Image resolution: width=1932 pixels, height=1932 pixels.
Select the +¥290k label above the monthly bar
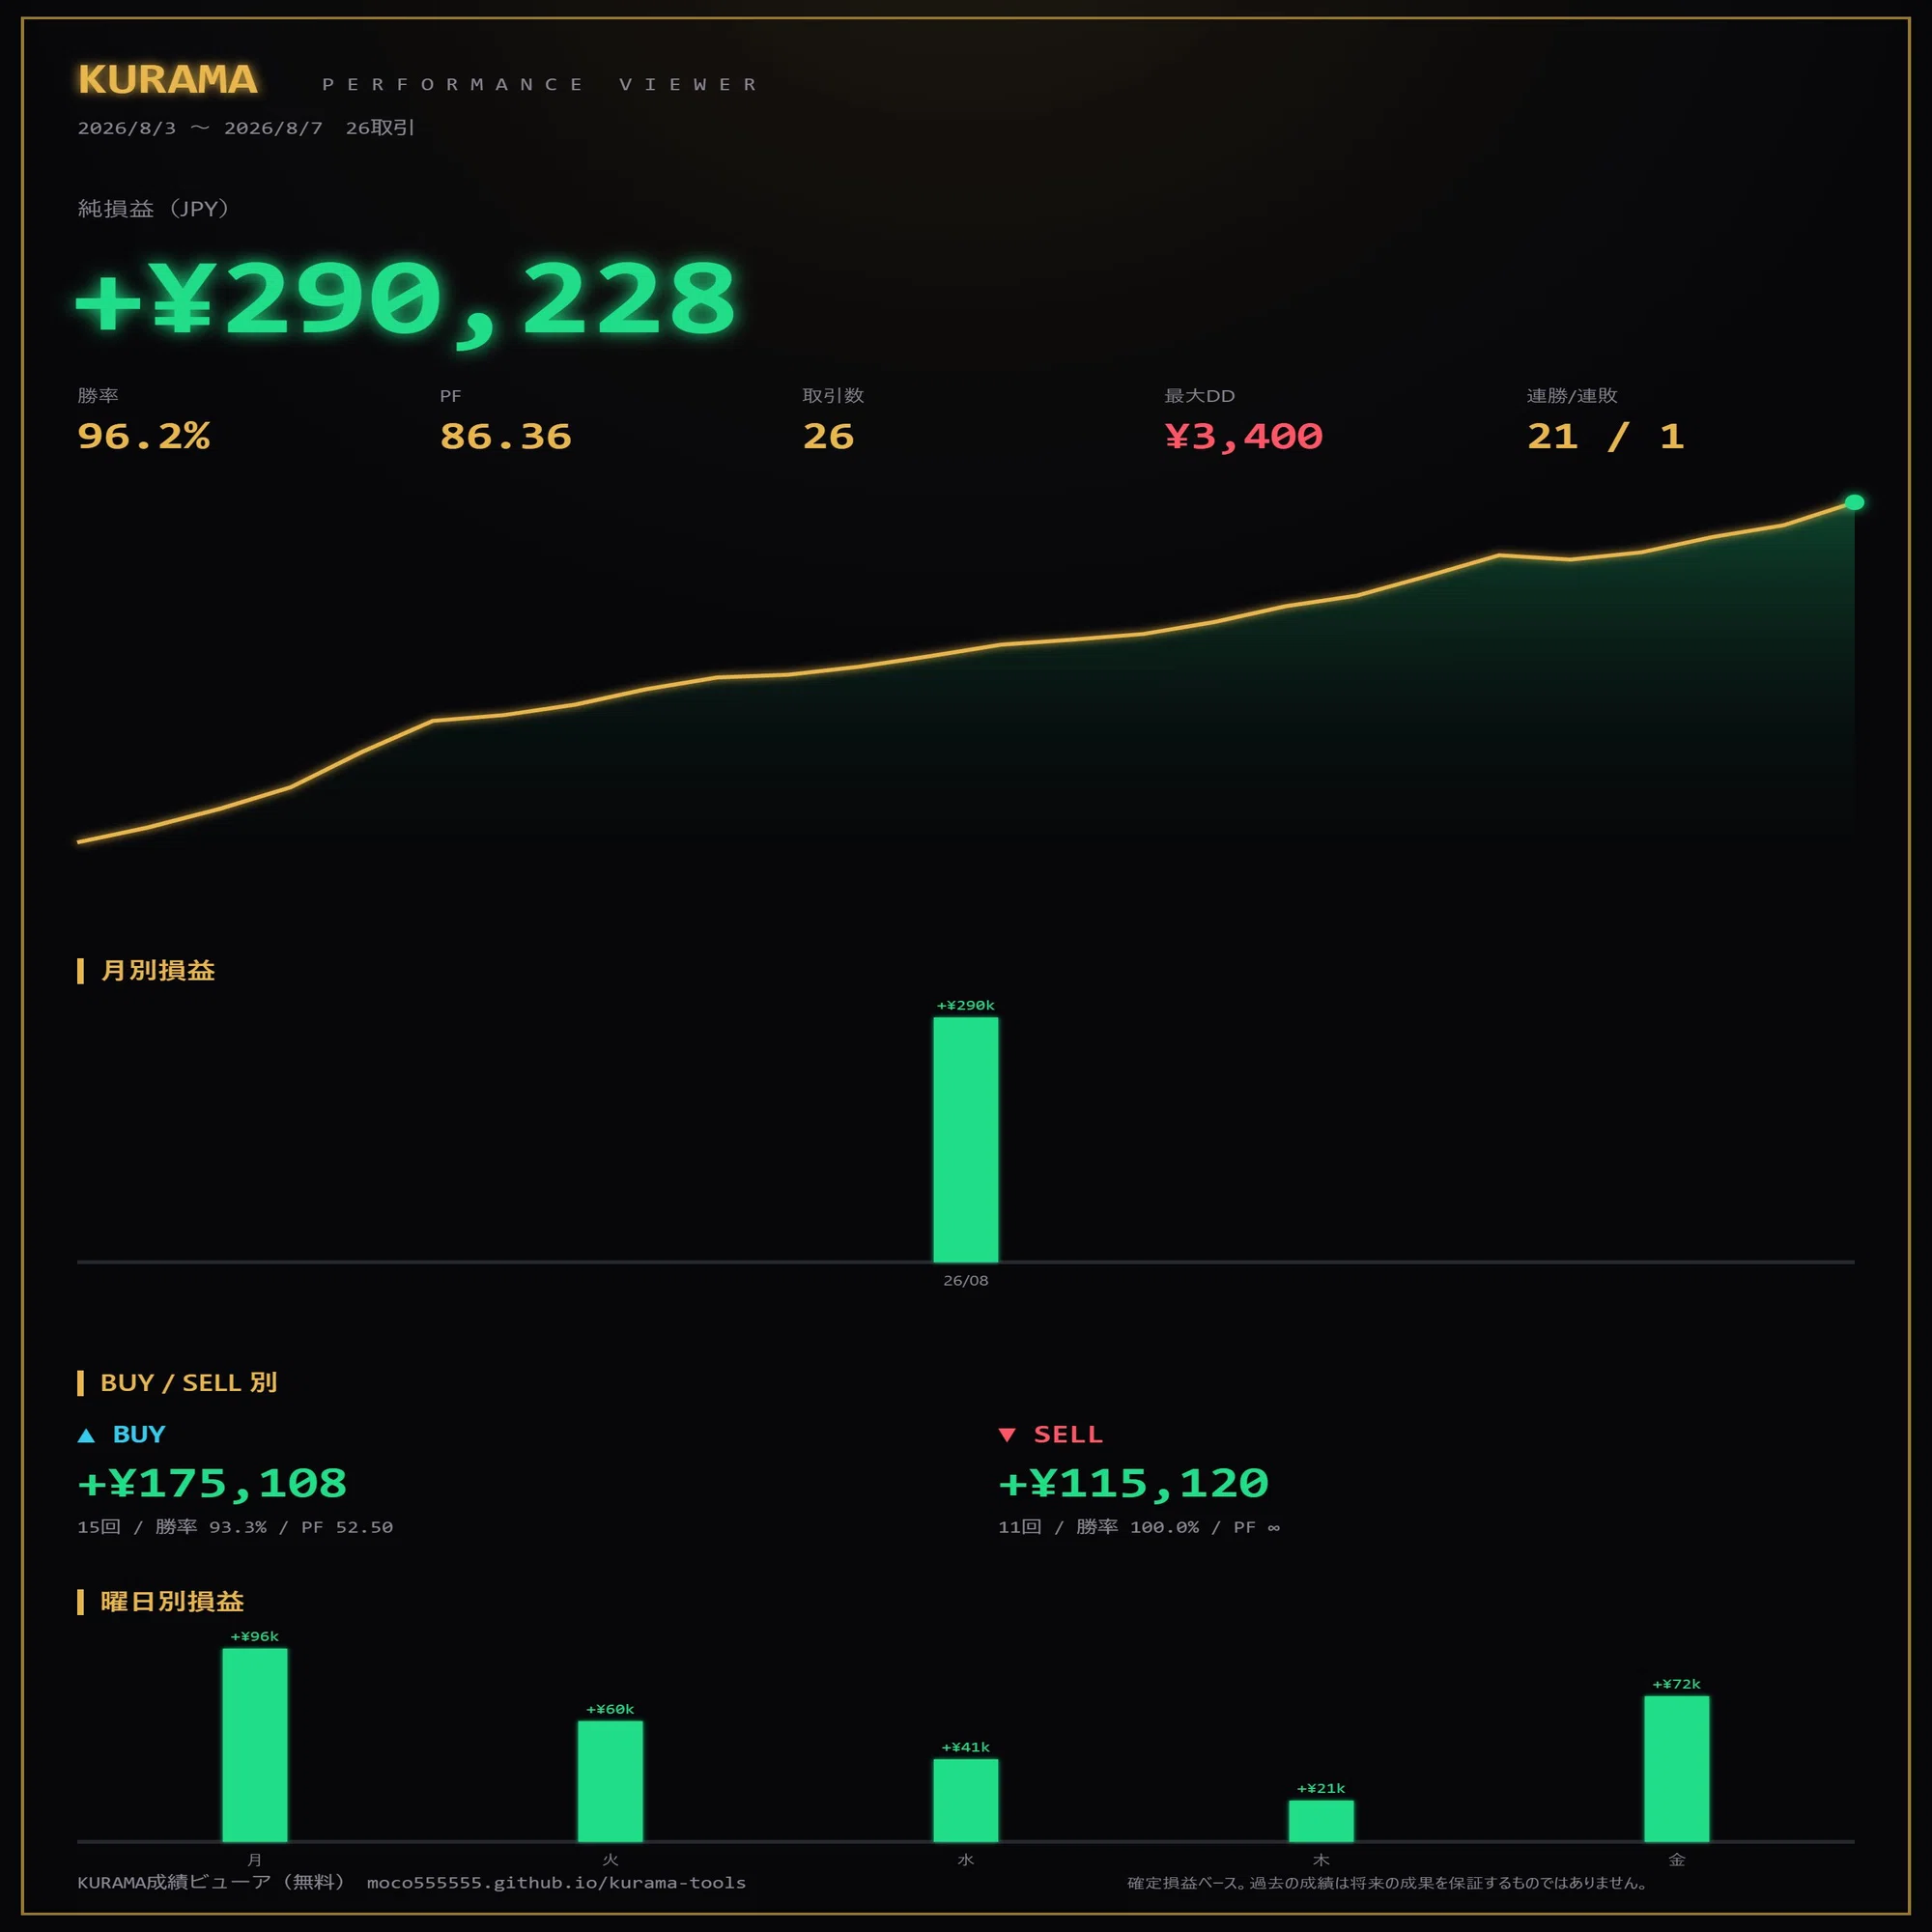point(966,1005)
